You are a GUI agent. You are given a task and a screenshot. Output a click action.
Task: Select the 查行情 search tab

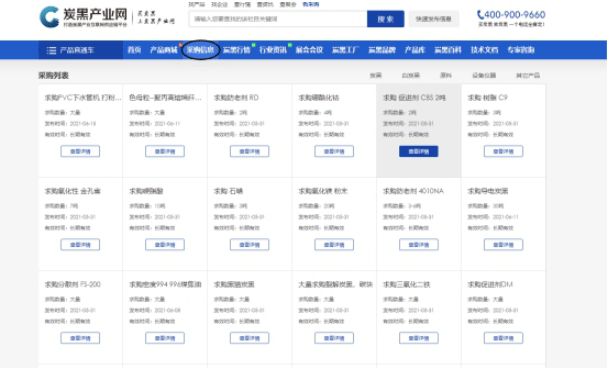click(242, 4)
